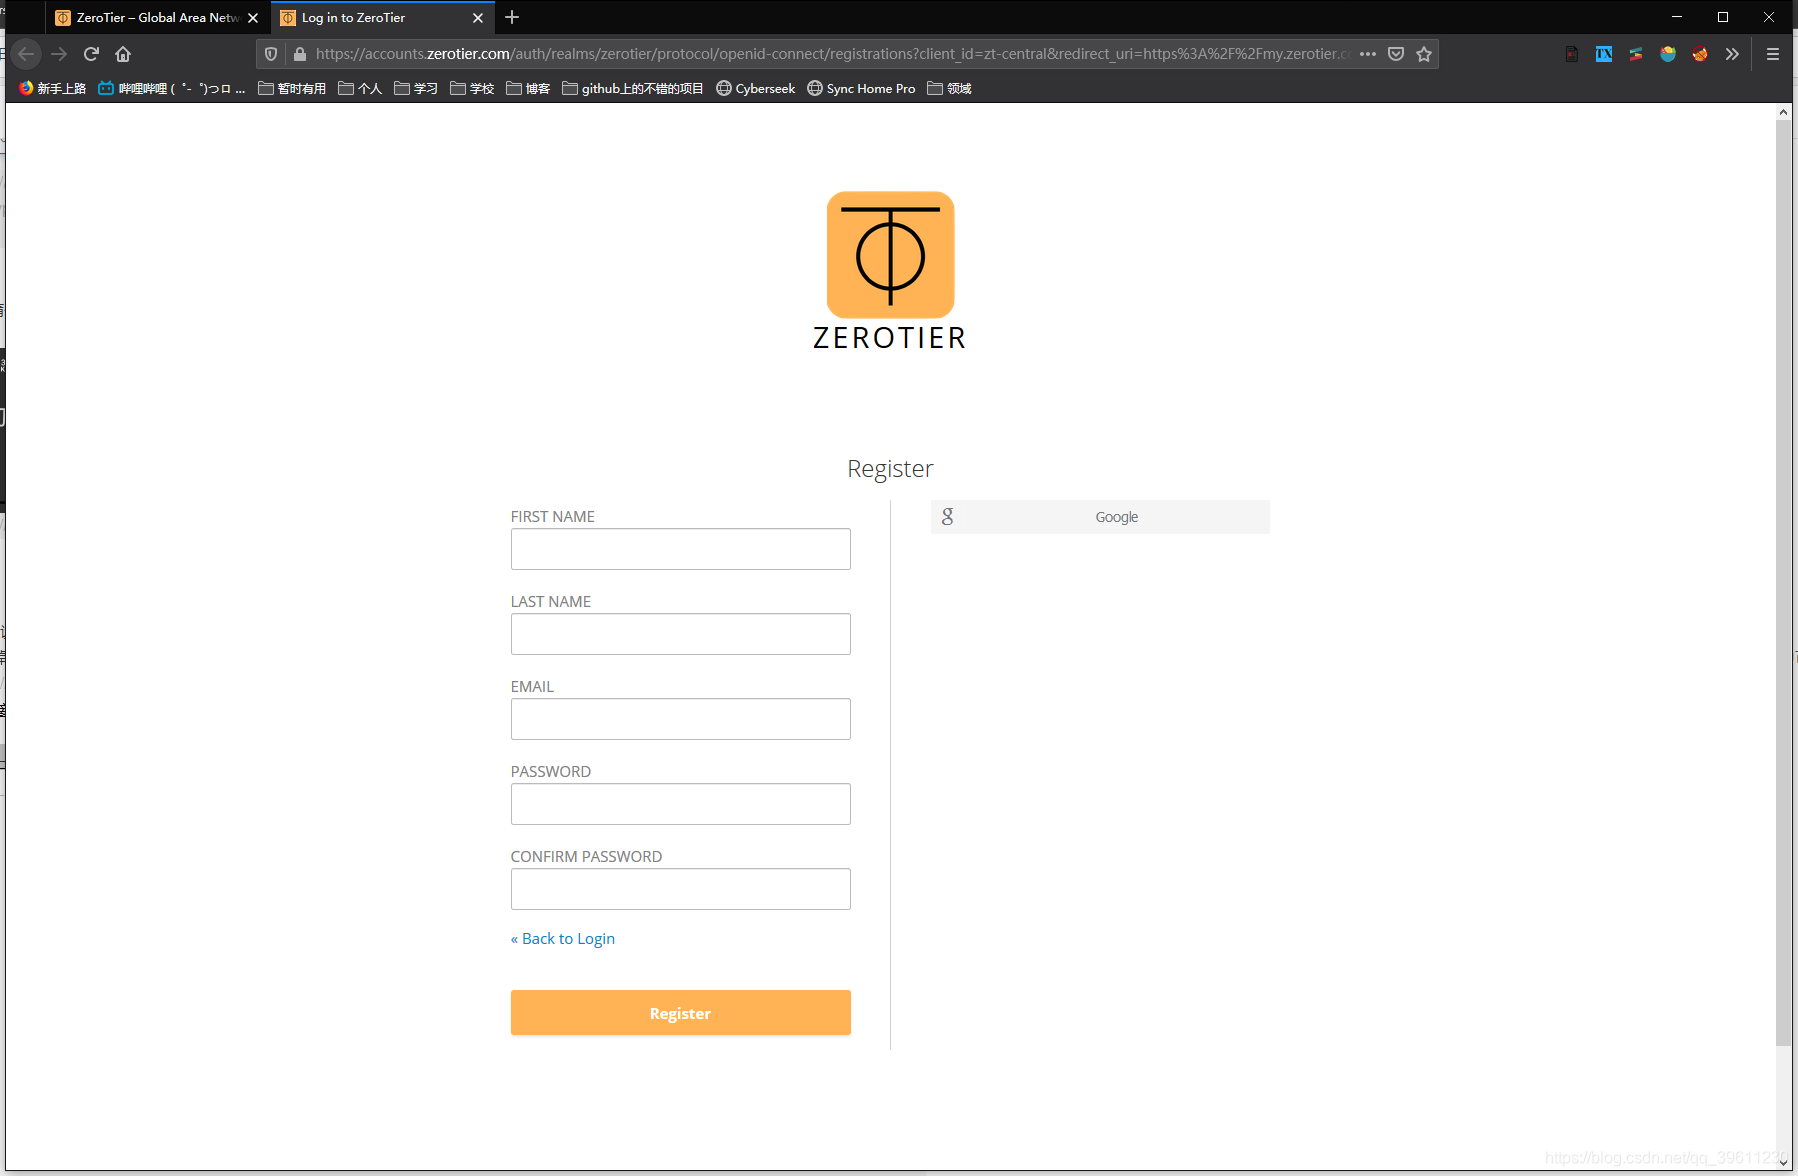Open the 学习 bookmark folder

[x=416, y=88]
